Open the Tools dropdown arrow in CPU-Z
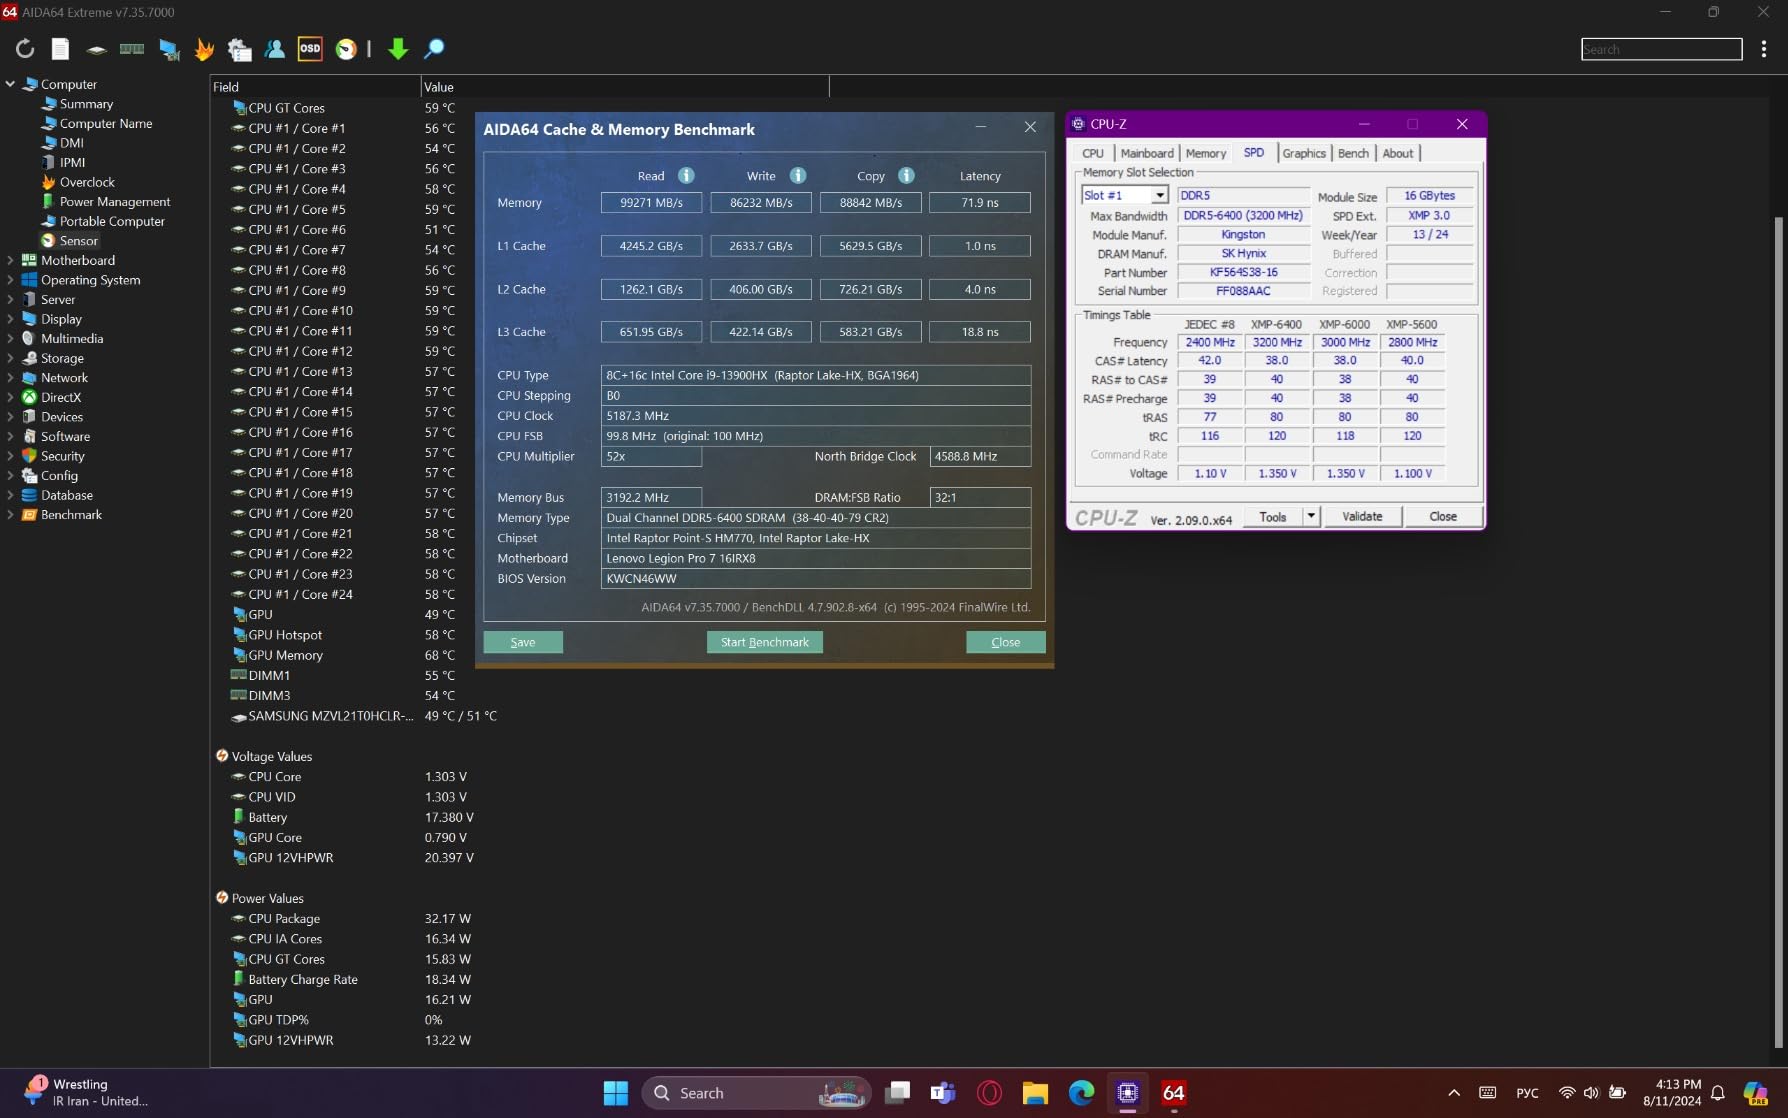Viewport: 1788px width, 1118px height. tap(1311, 516)
